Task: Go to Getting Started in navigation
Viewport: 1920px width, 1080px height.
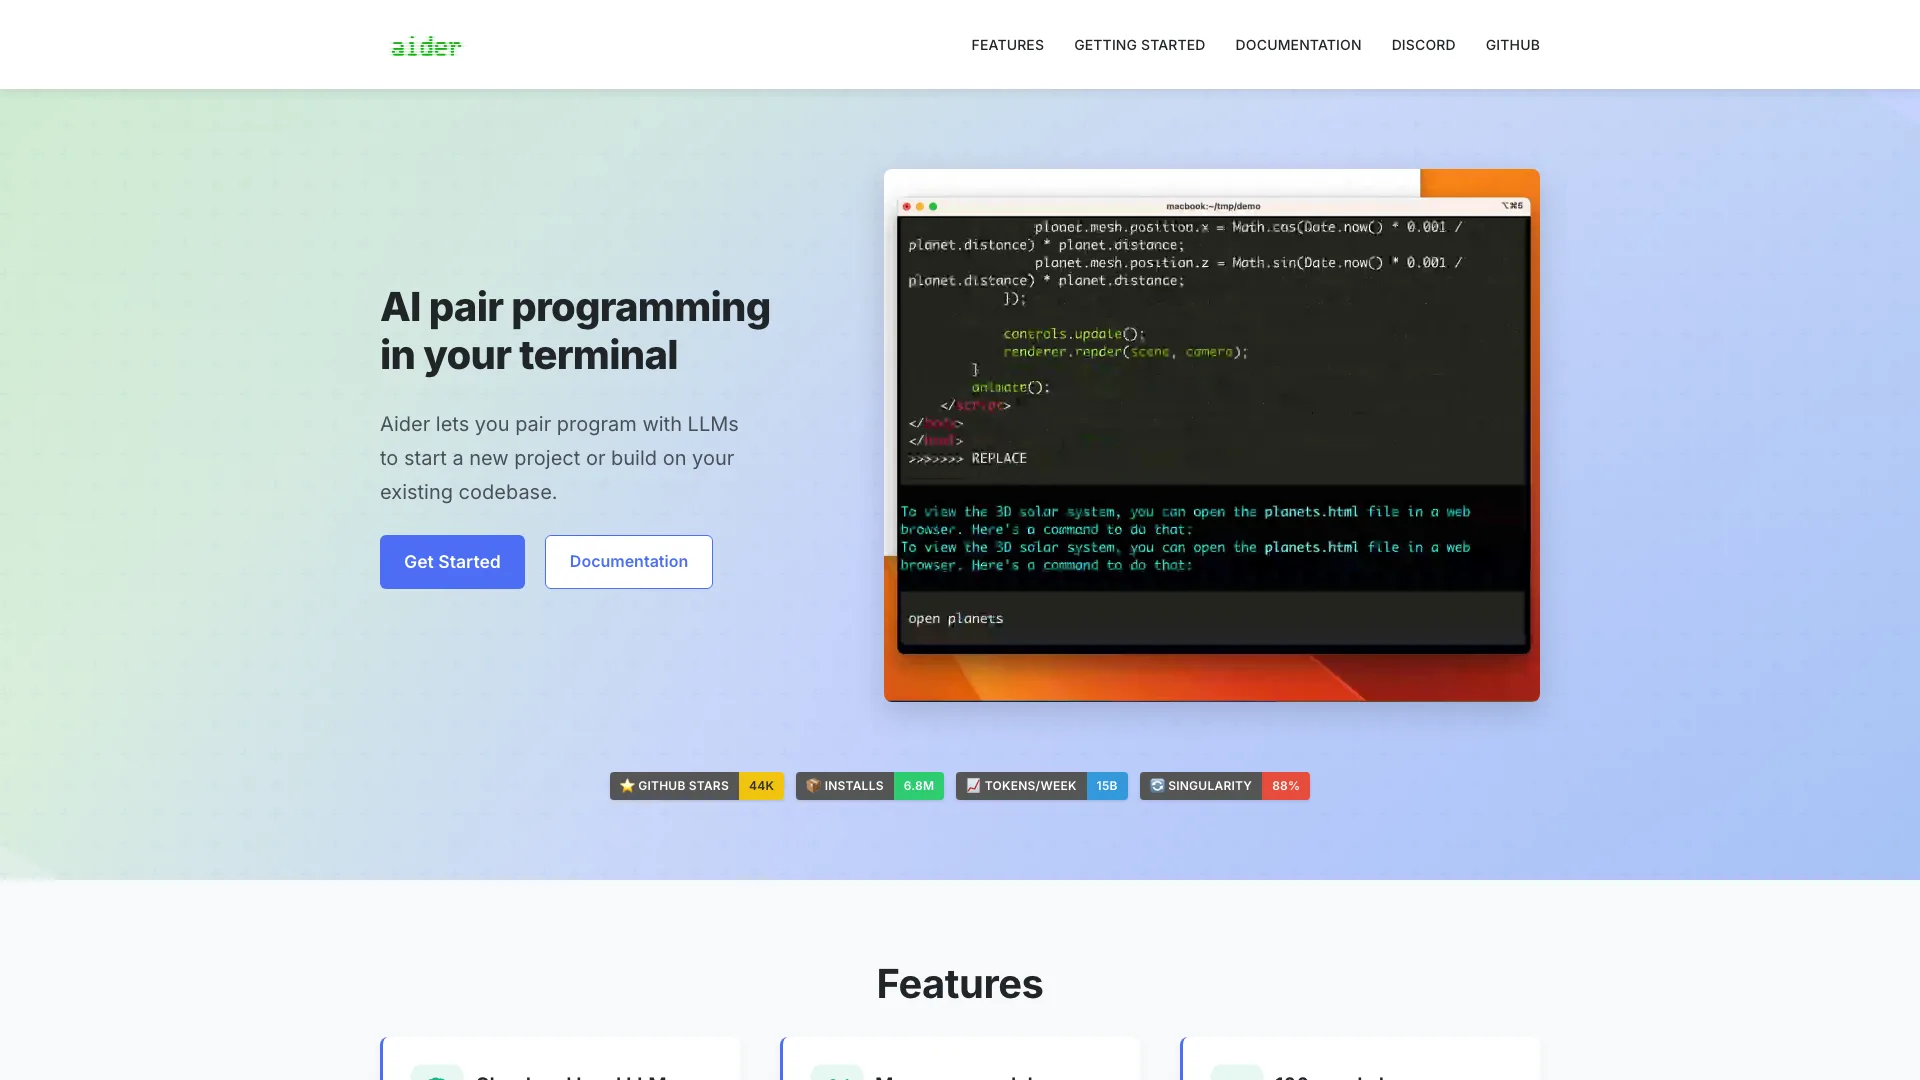Action: tap(1139, 45)
